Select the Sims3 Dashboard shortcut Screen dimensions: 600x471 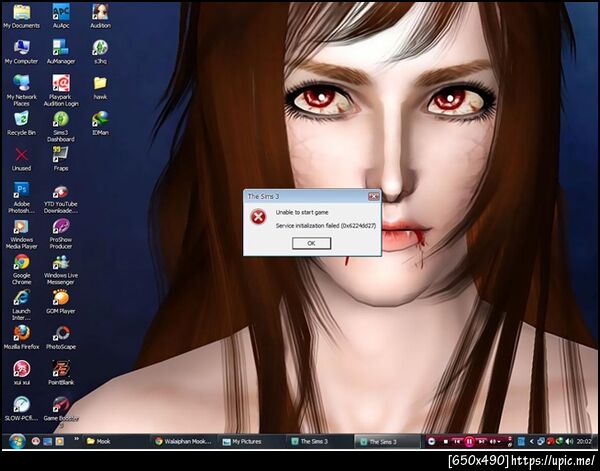61,126
